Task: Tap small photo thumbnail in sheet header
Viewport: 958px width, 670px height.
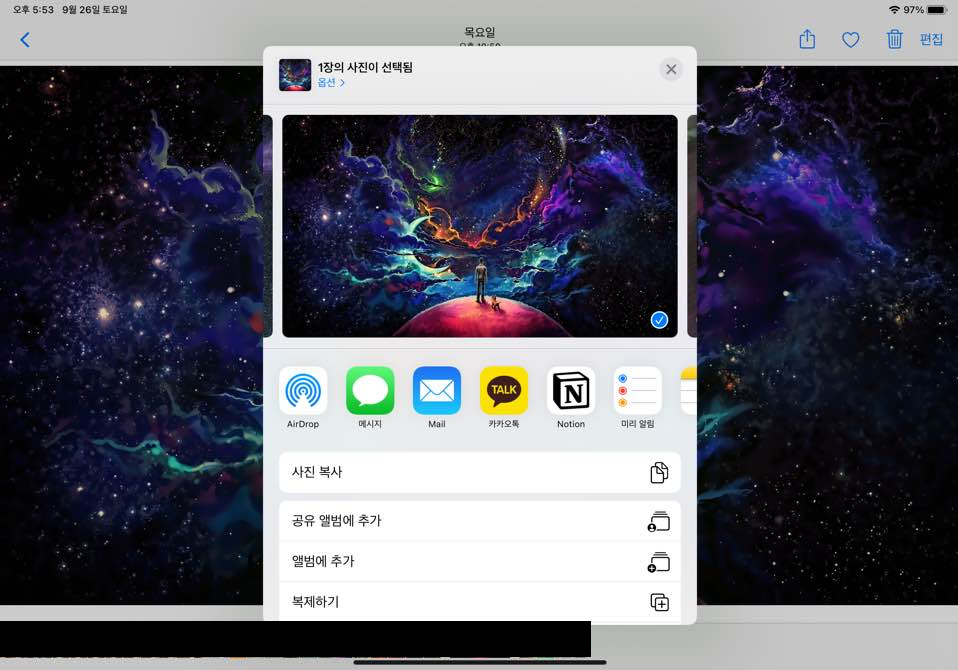Action: click(x=294, y=75)
